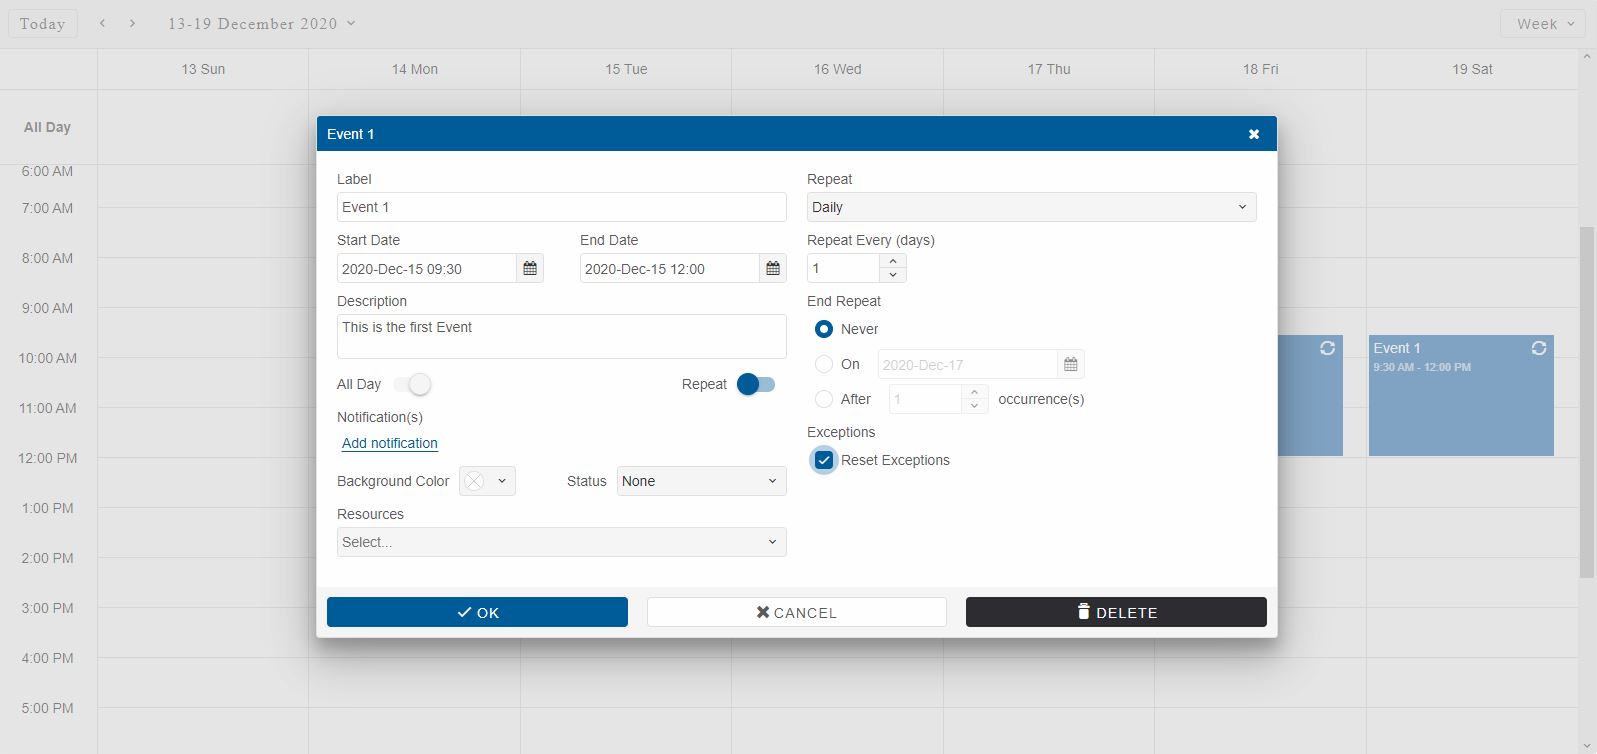
Task: Decrease the Repeat Every days value
Action: pos(893,275)
